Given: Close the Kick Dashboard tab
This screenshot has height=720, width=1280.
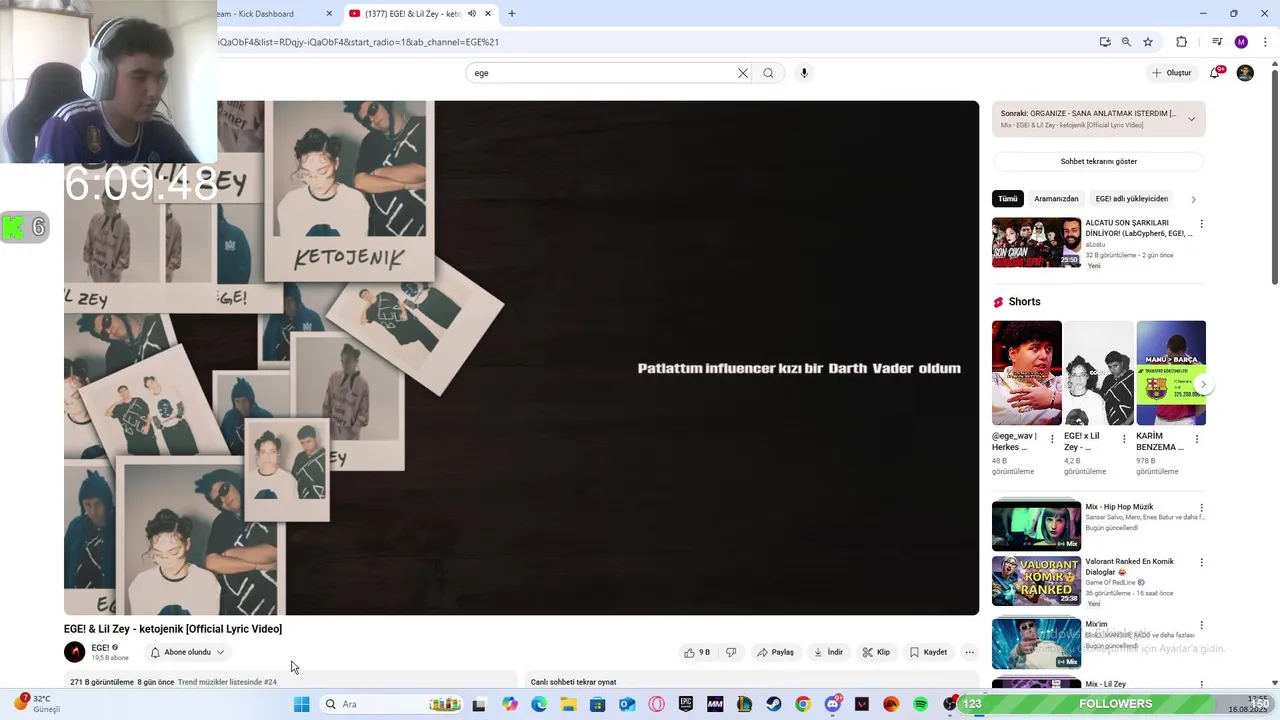Looking at the screenshot, I should (329, 14).
